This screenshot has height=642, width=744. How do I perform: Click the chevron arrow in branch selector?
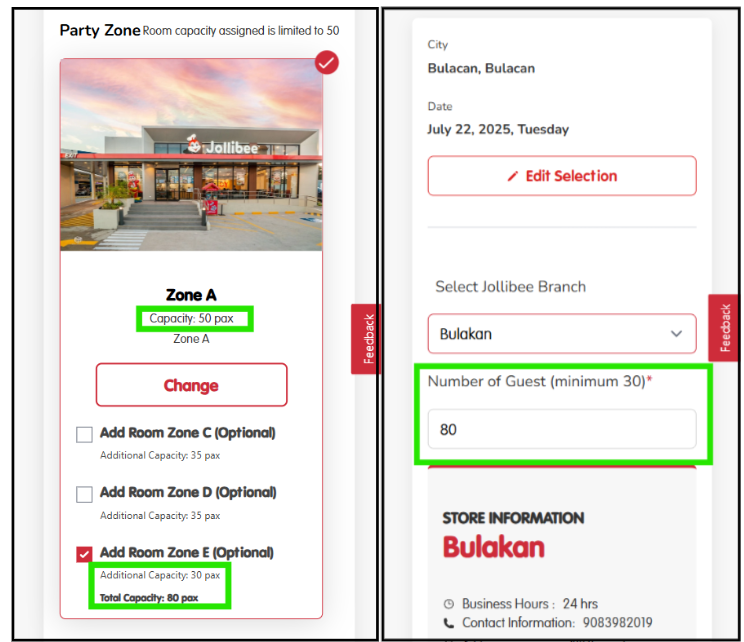click(677, 334)
